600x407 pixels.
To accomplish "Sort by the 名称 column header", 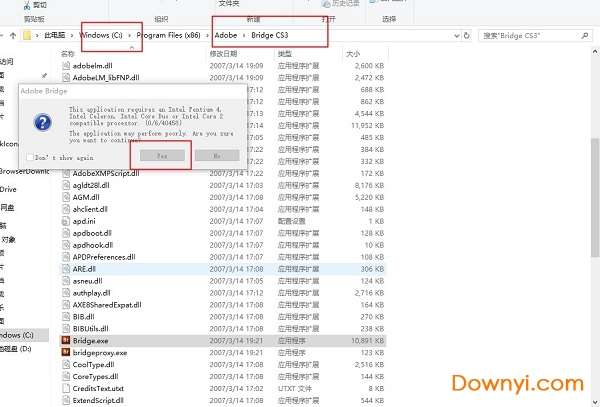I will pos(67,54).
